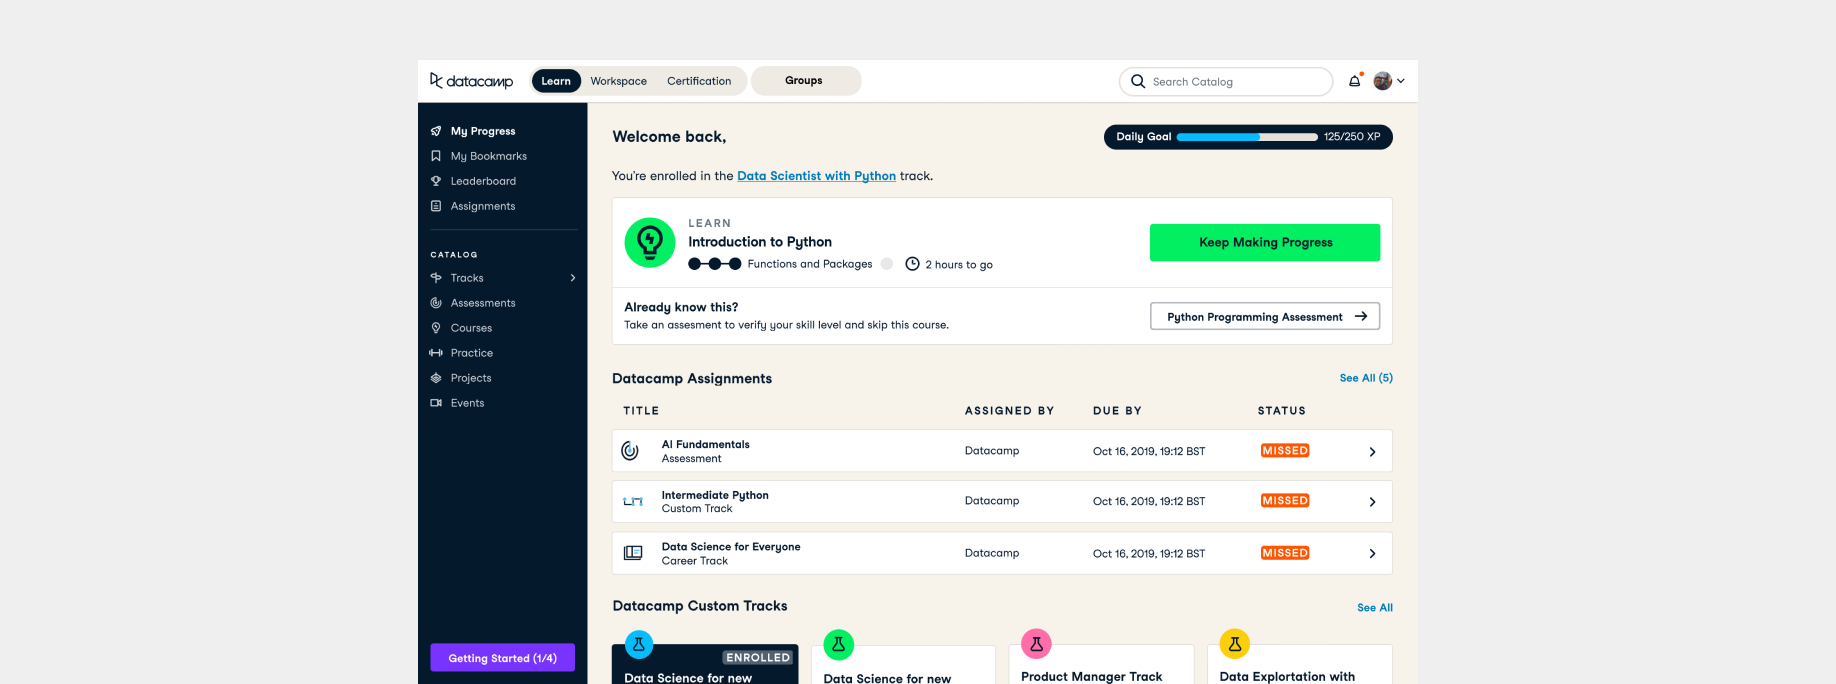Open the enrolled Data Science for new card
1836x684 pixels.
click(705, 665)
